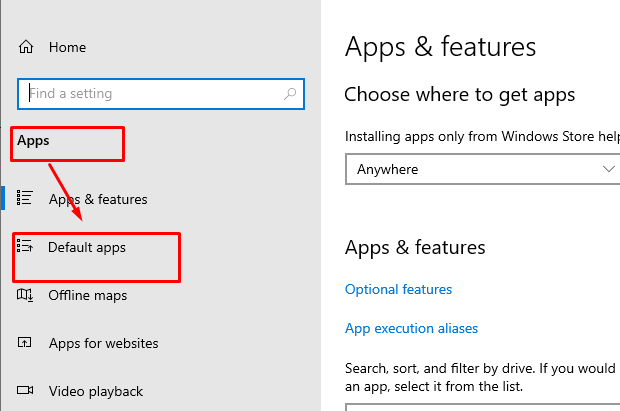This screenshot has width=620, height=411.
Task: Navigate to Apps for websites label
Action: (x=103, y=343)
